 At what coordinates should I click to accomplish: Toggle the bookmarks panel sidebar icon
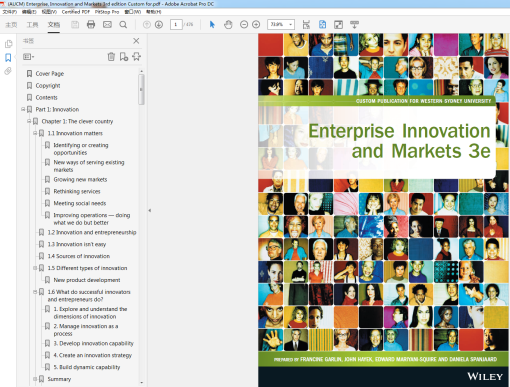click(8, 57)
